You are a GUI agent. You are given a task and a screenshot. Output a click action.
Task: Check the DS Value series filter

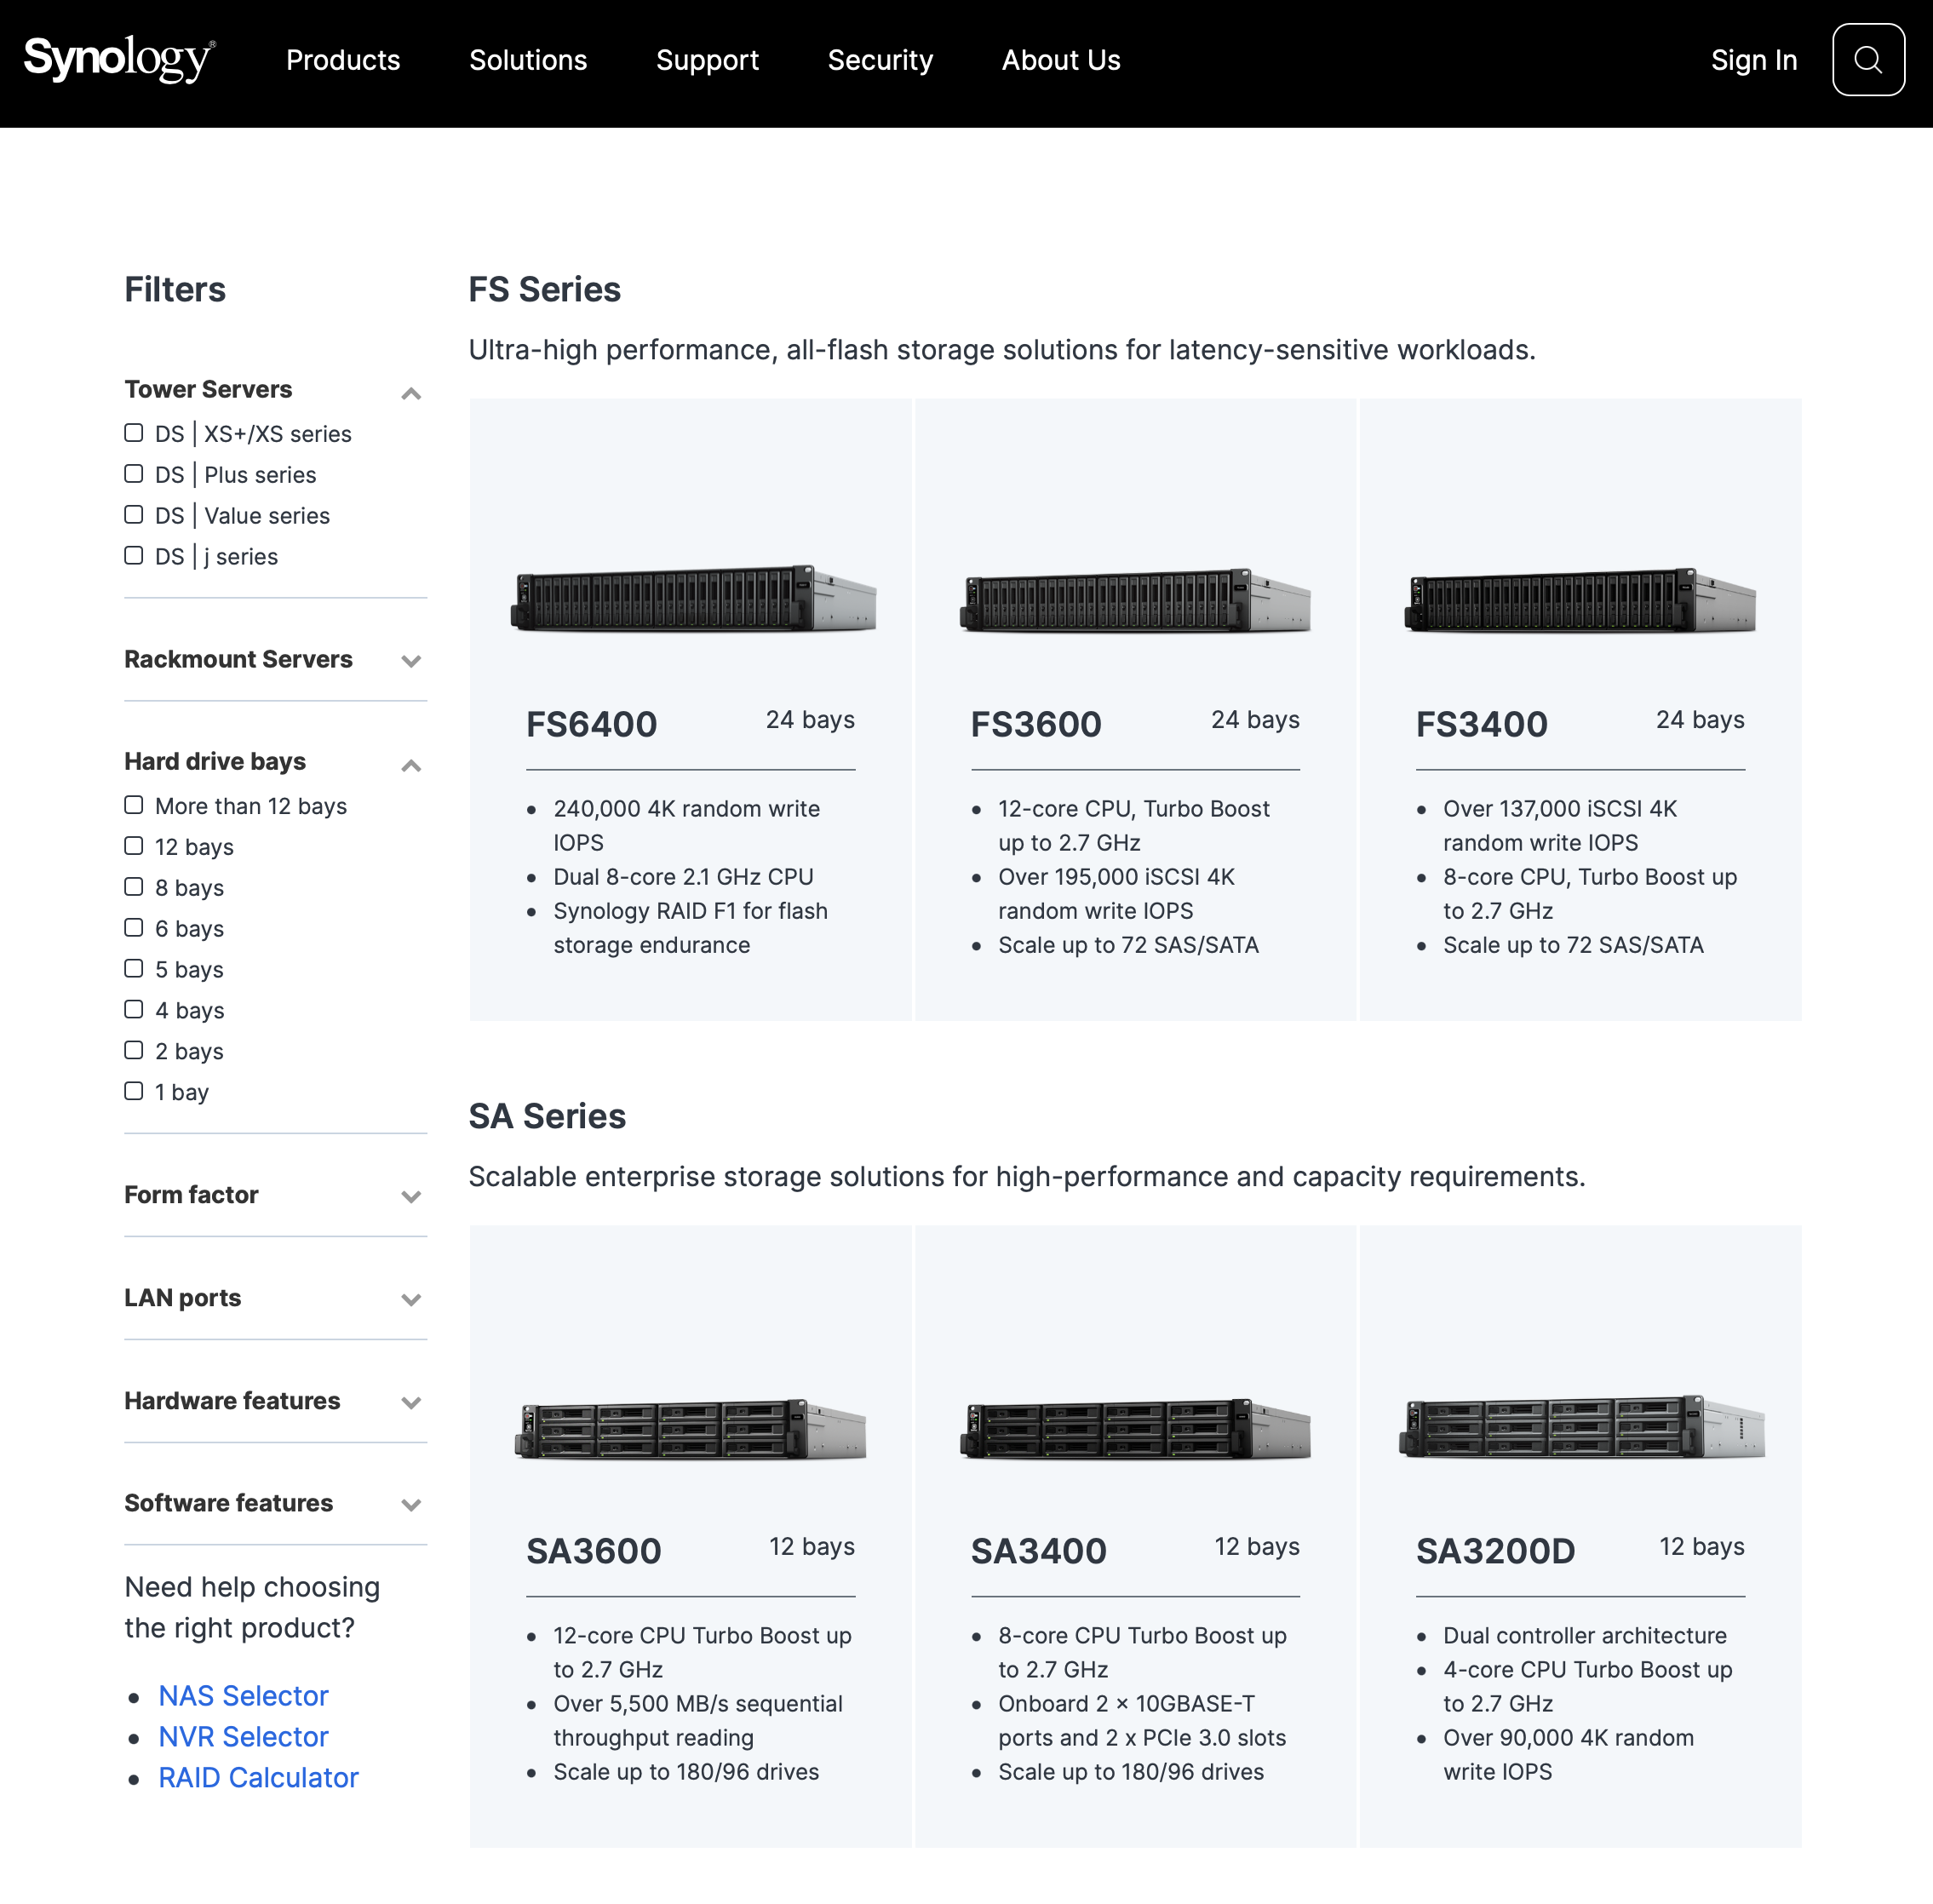(x=134, y=515)
